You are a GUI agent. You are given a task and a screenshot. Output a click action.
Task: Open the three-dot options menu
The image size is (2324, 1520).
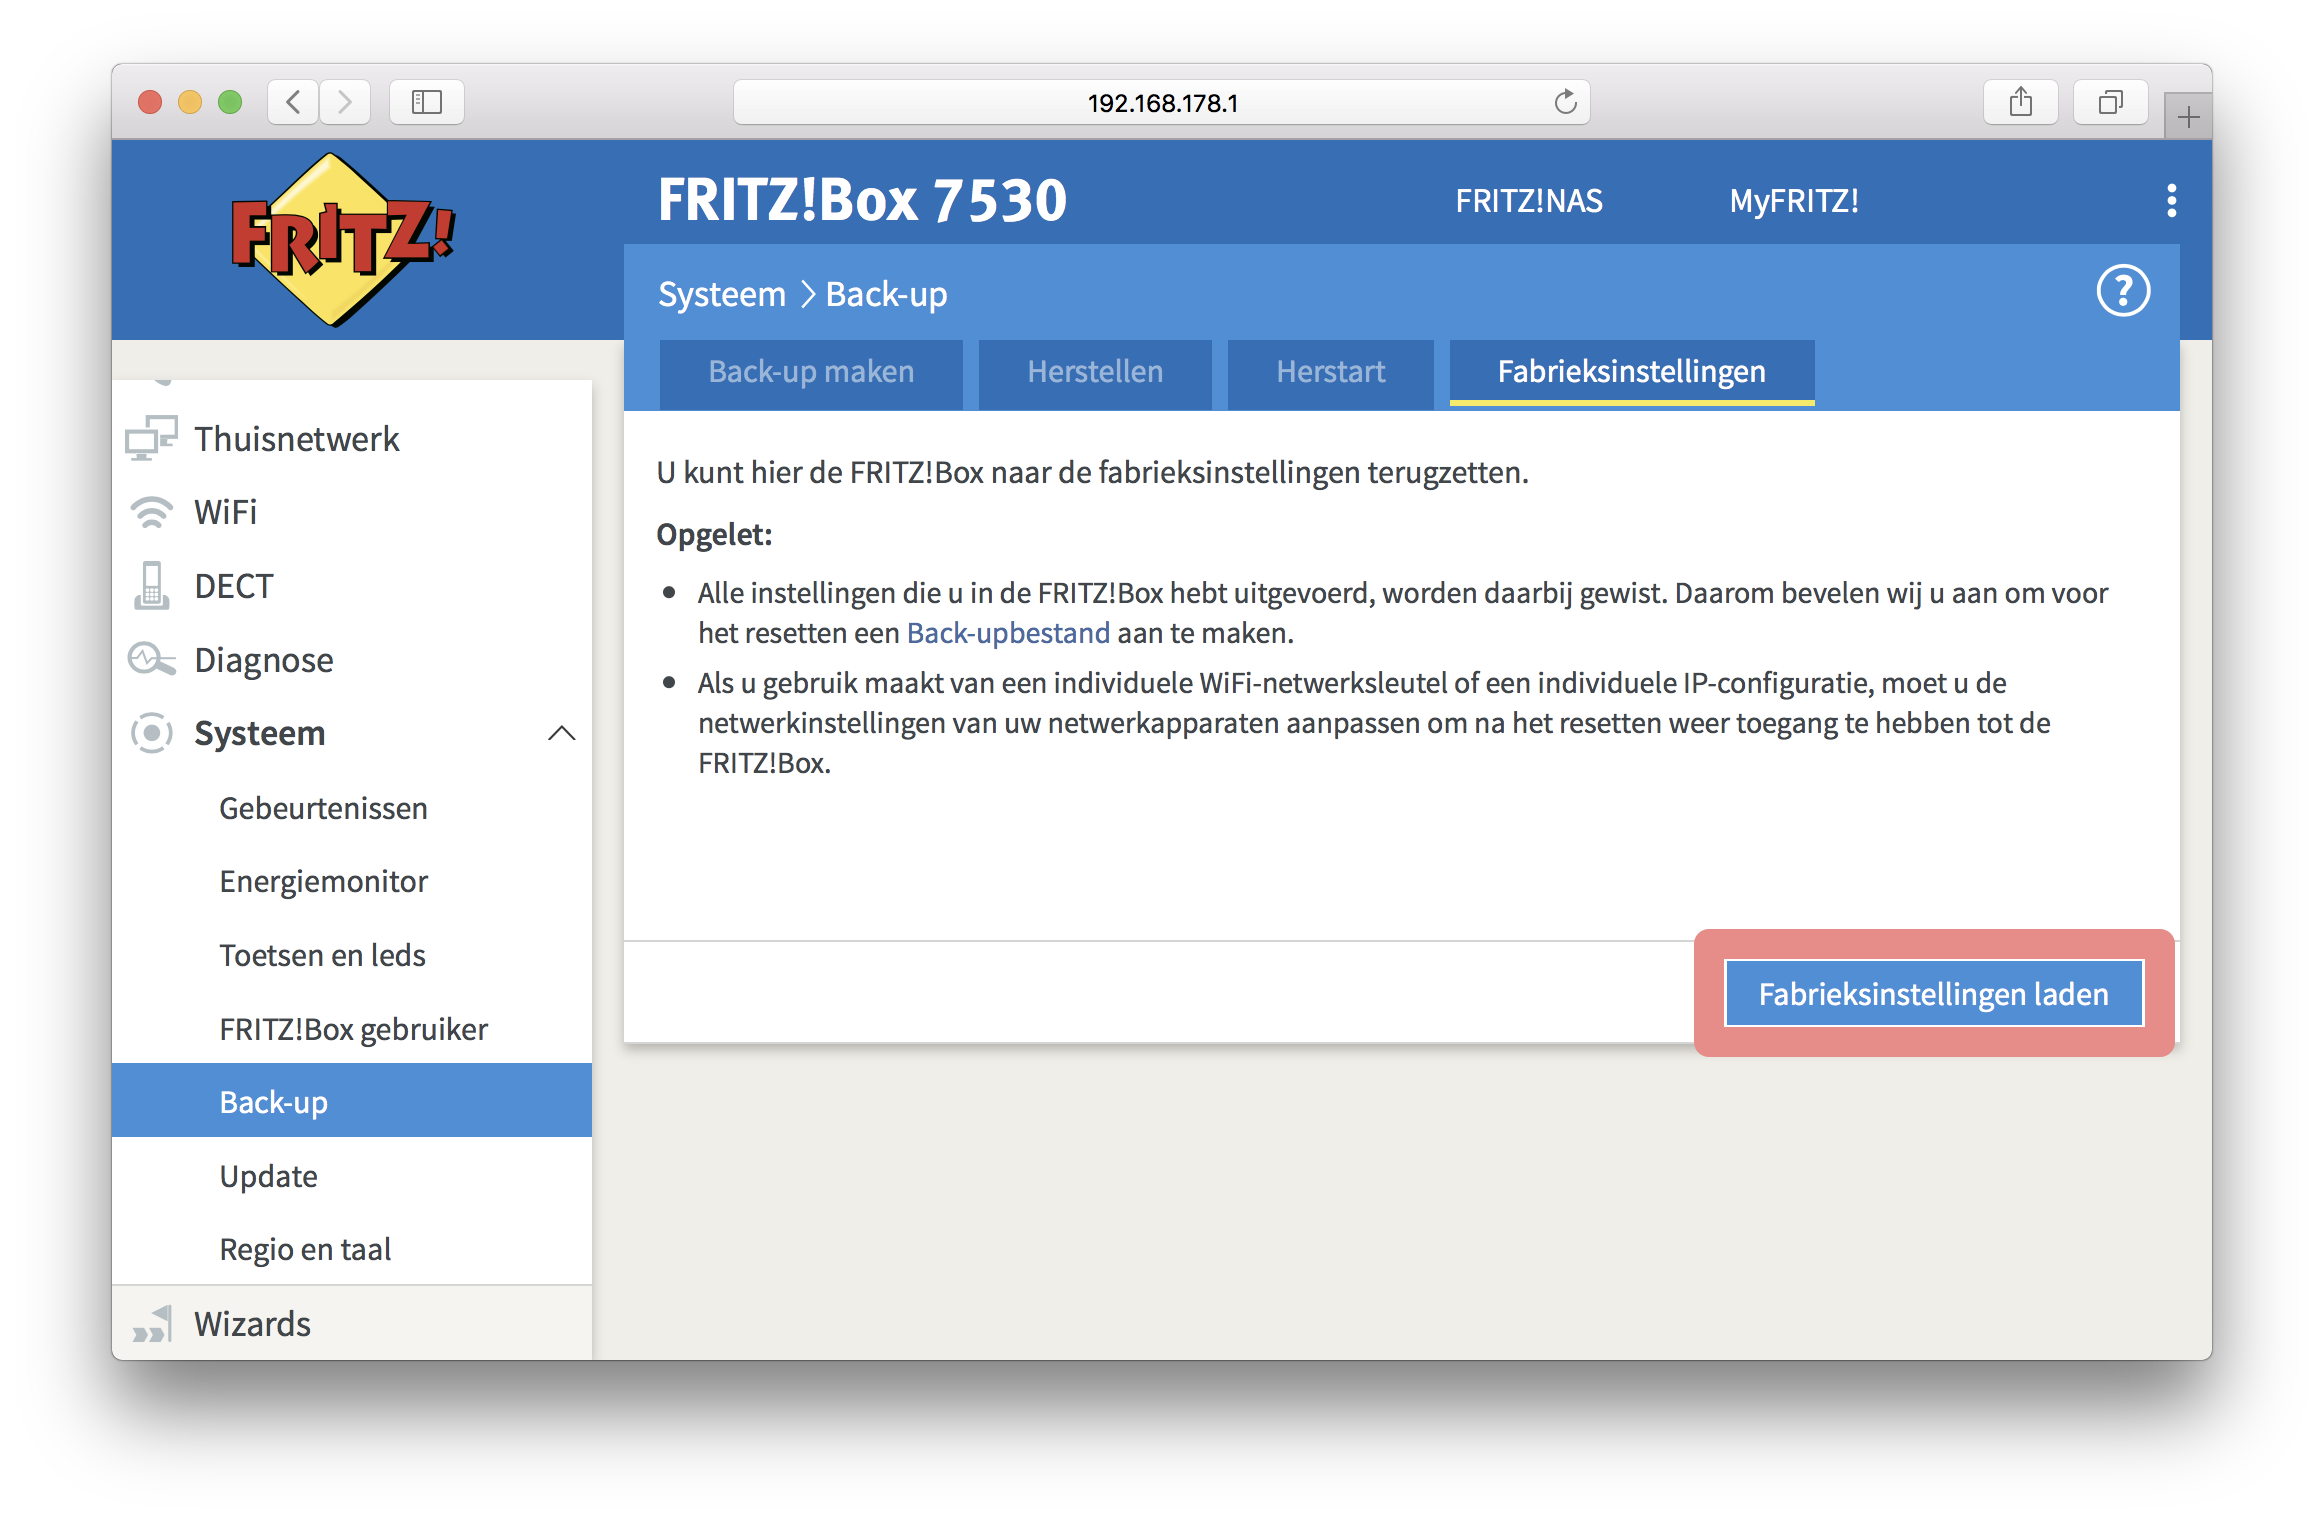point(2171,200)
